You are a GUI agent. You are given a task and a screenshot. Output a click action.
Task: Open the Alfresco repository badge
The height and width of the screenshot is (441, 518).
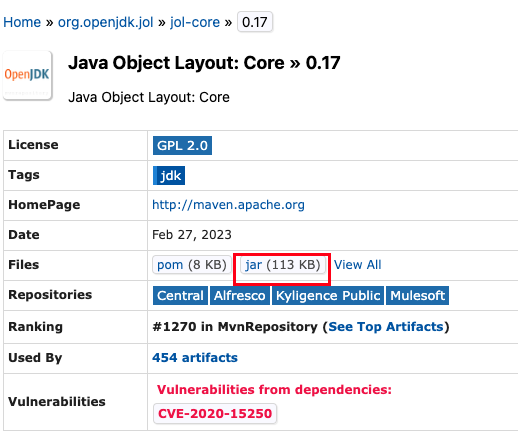(240, 295)
